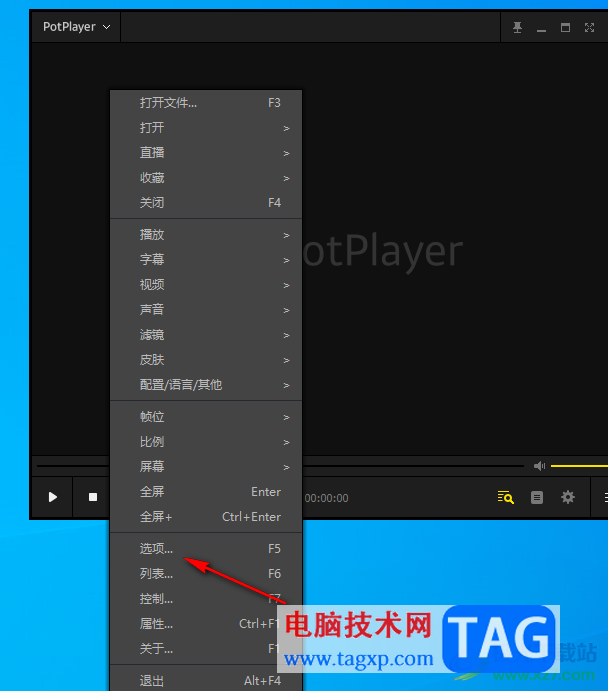Expand the 直播 submenu

206,153
